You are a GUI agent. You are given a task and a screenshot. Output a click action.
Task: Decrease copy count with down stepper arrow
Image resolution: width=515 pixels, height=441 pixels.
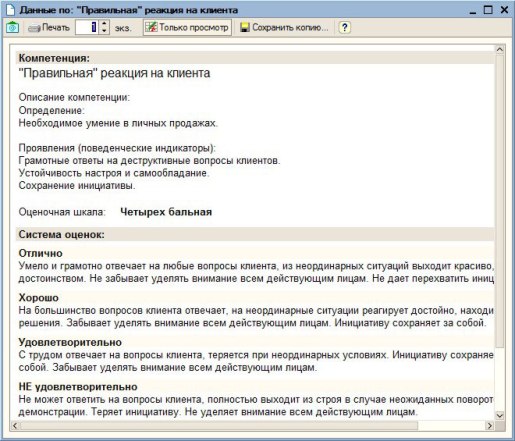coord(104,31)
